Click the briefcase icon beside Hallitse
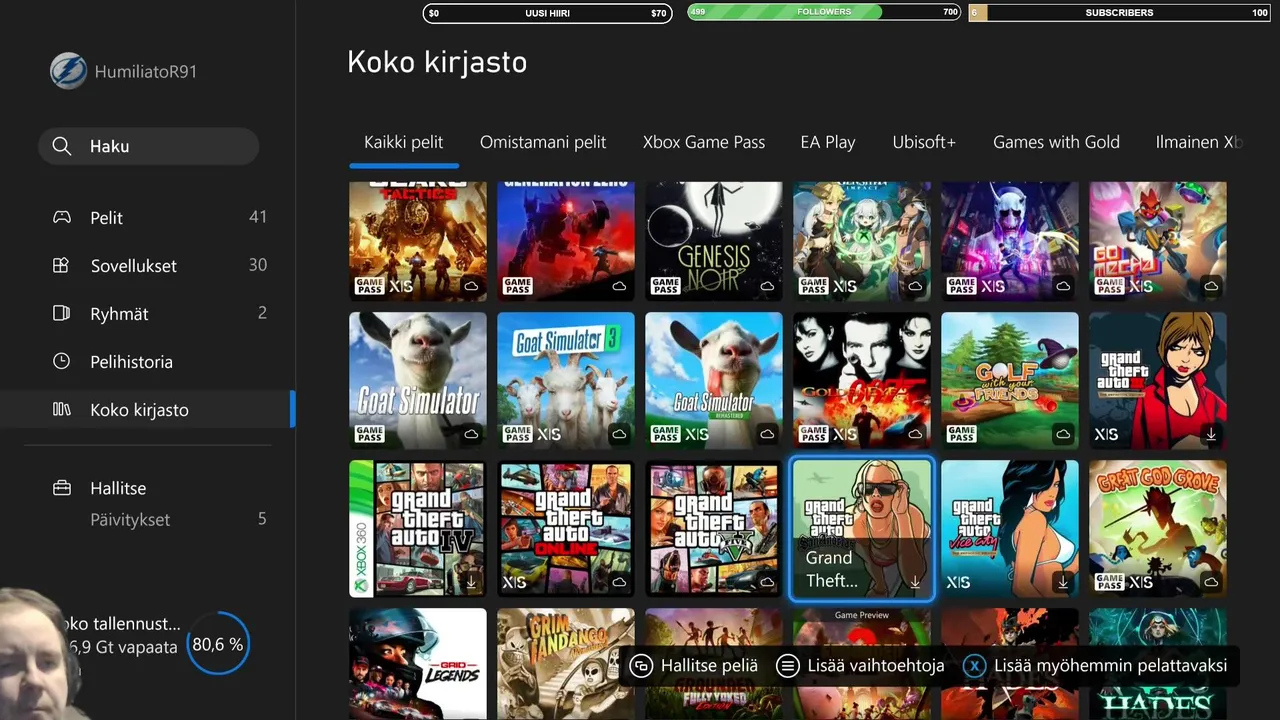This screenshot has width=1280, height=720. click(x=61, y=488)
